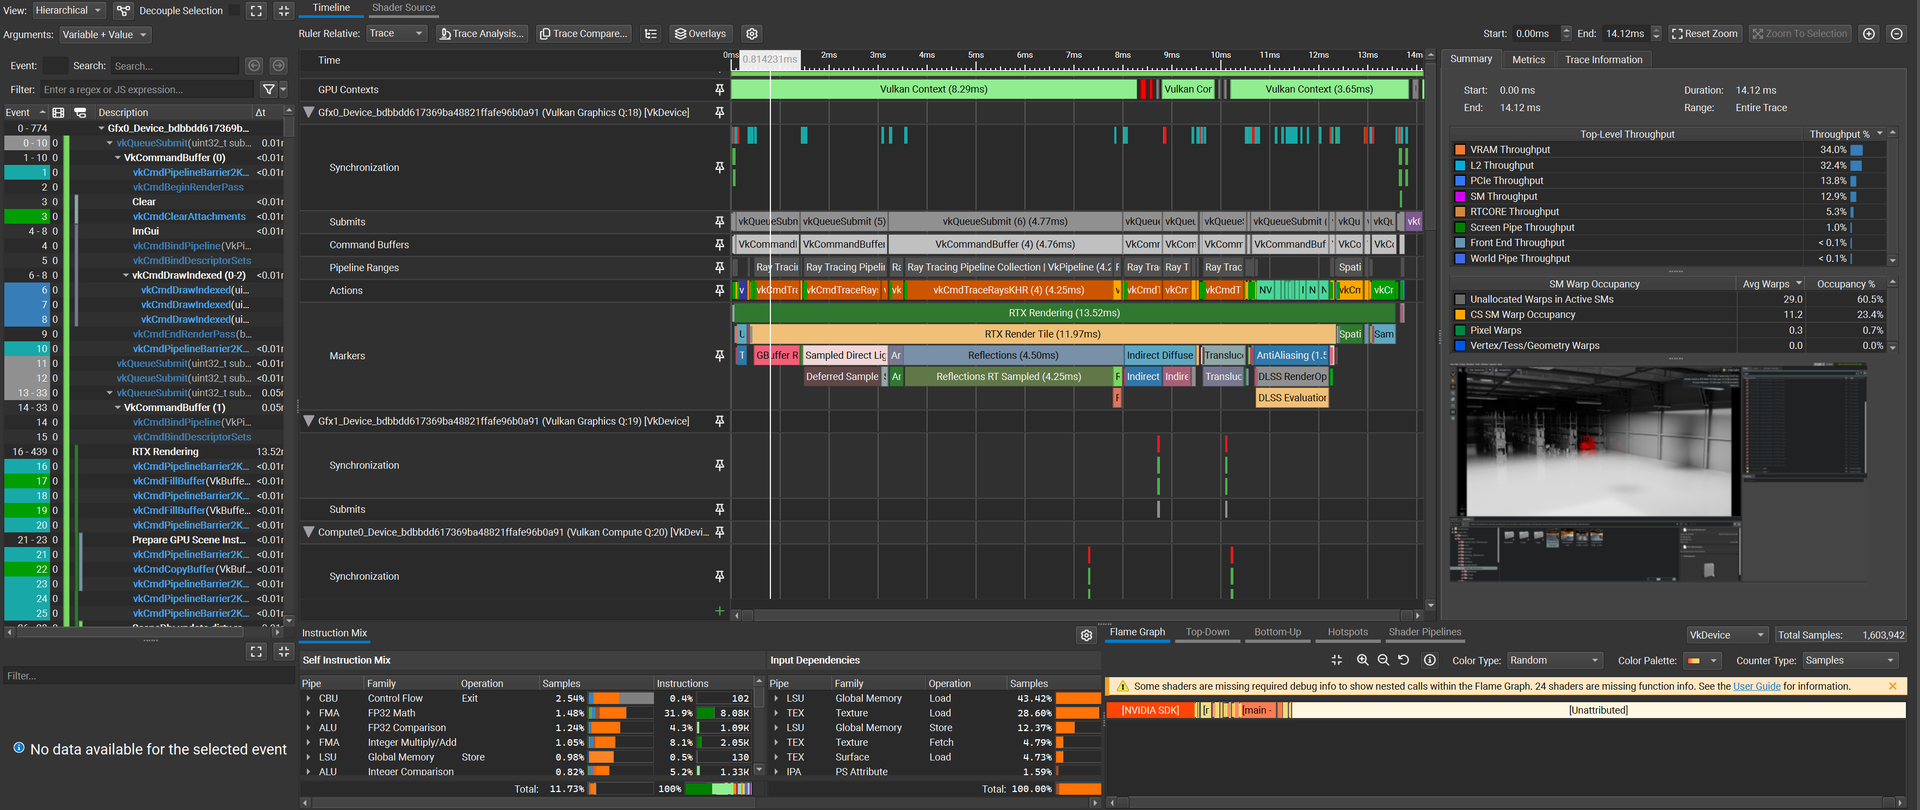Open the User Guide link
The image size is (1920, 810).
1756,686
